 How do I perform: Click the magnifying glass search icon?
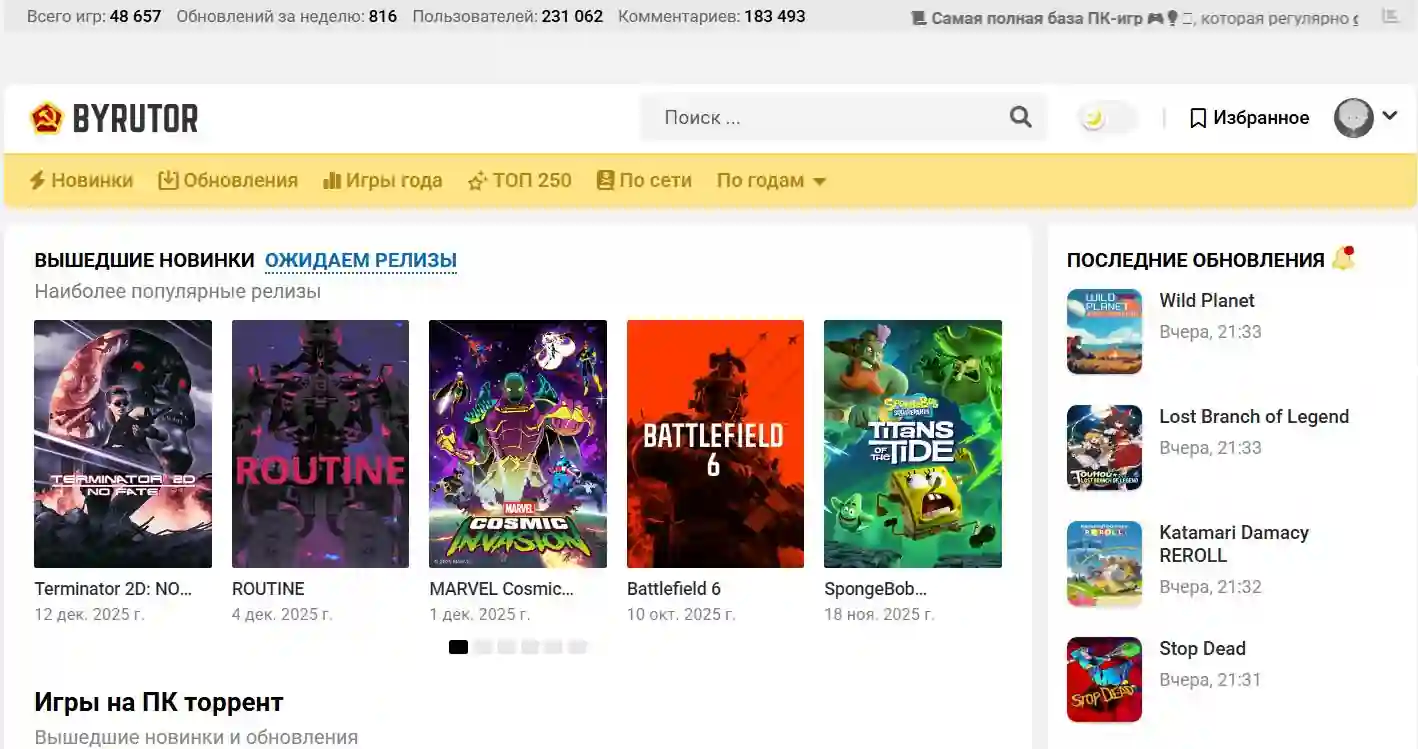point(1020,117)
